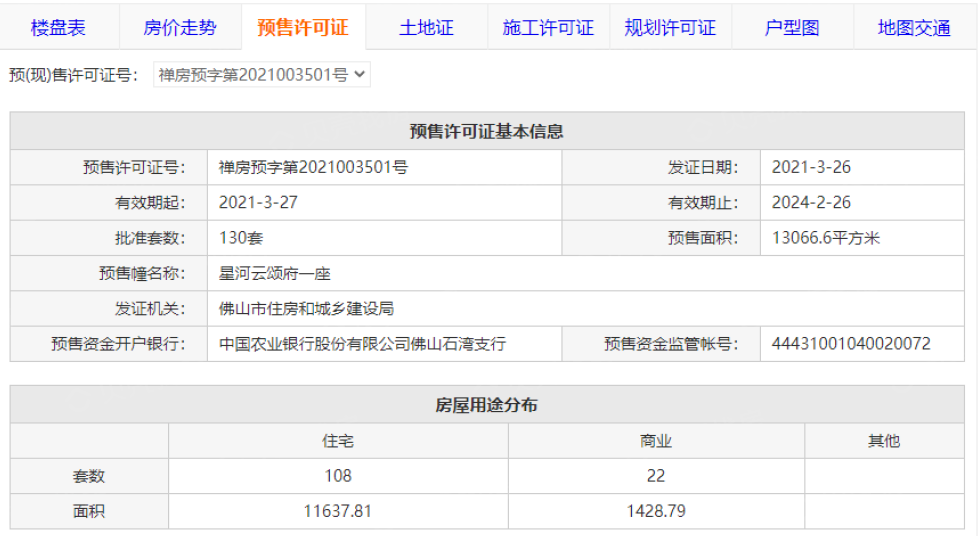The height and width of the screenshot is (536, 978).
Task: Click the 住宅 column header
Action: 338,440
